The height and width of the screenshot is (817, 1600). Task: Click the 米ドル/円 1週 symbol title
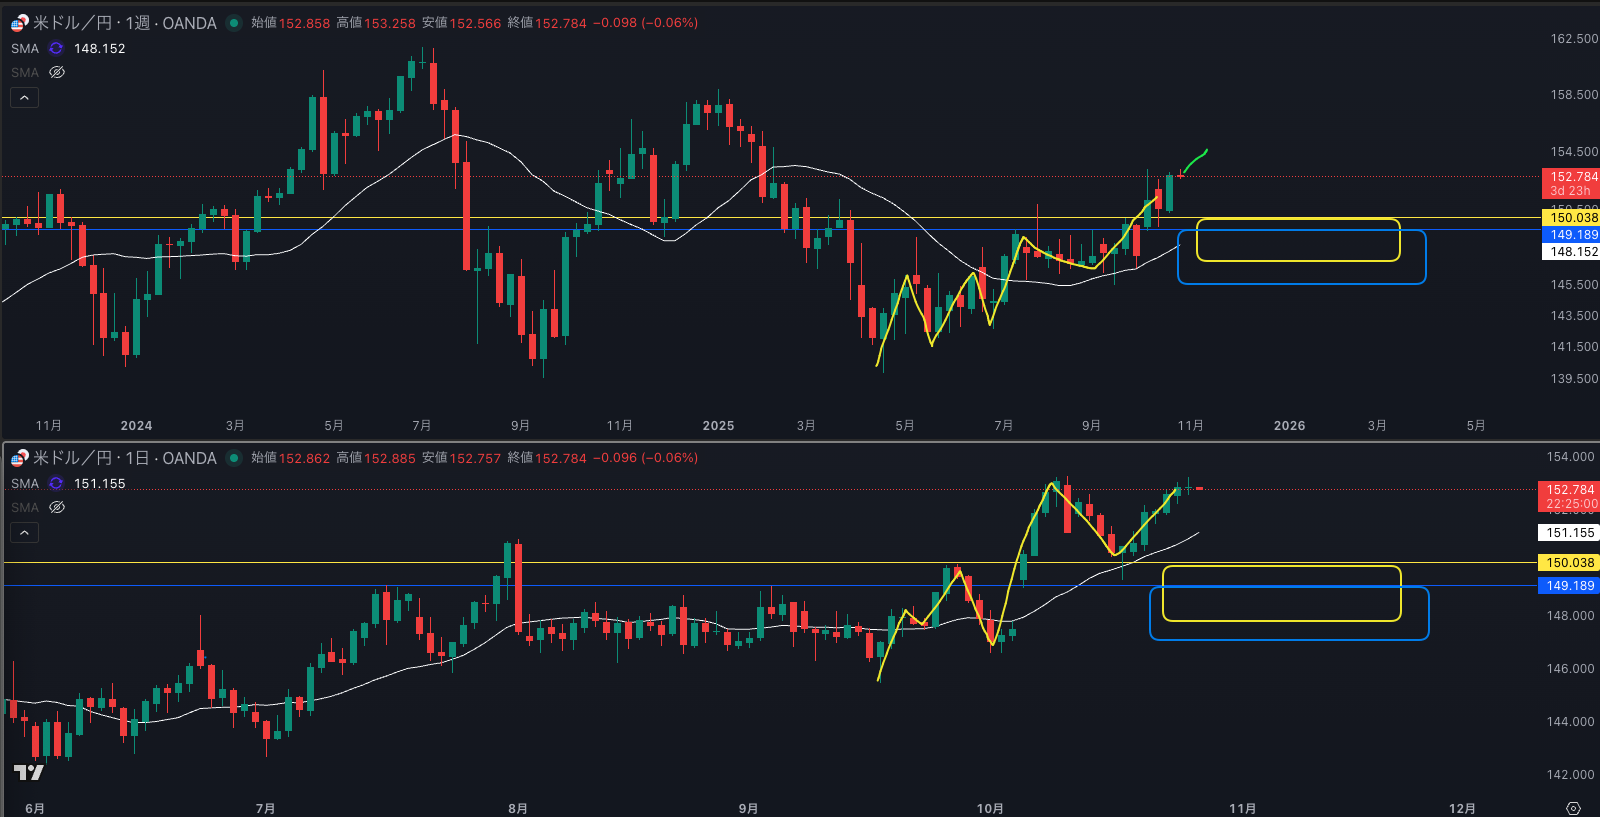click(x=125, y=23)
